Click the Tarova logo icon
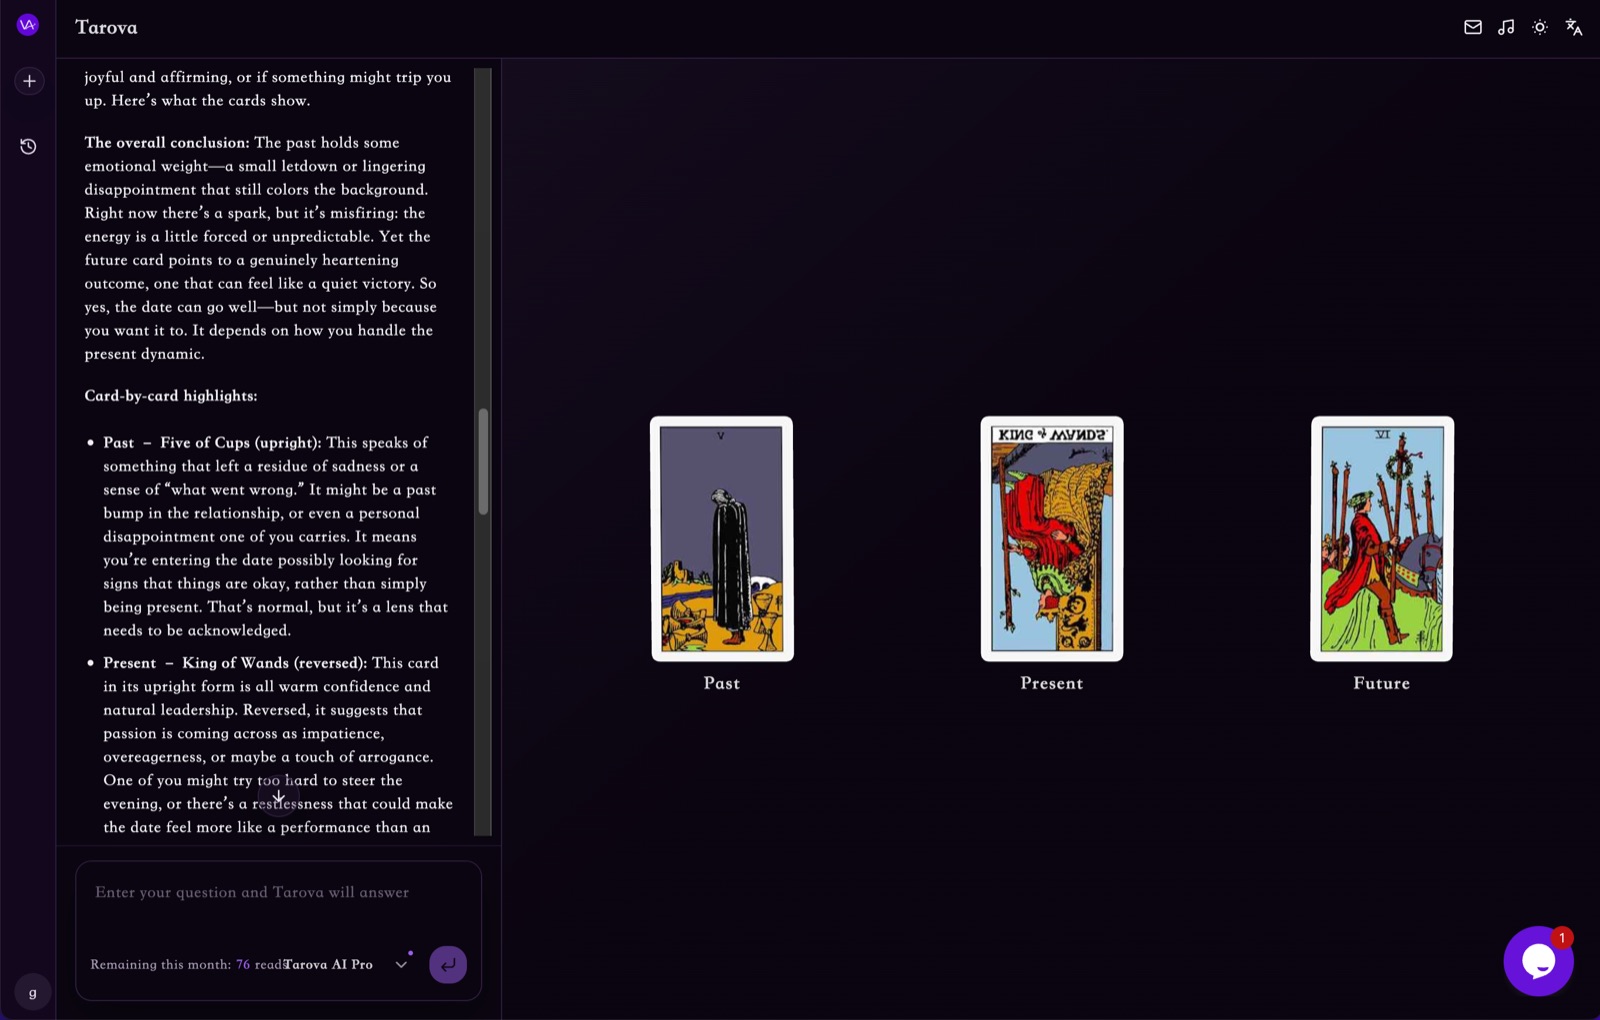The width and height of the screenshot is (1600, 1020). coord(28,25)
